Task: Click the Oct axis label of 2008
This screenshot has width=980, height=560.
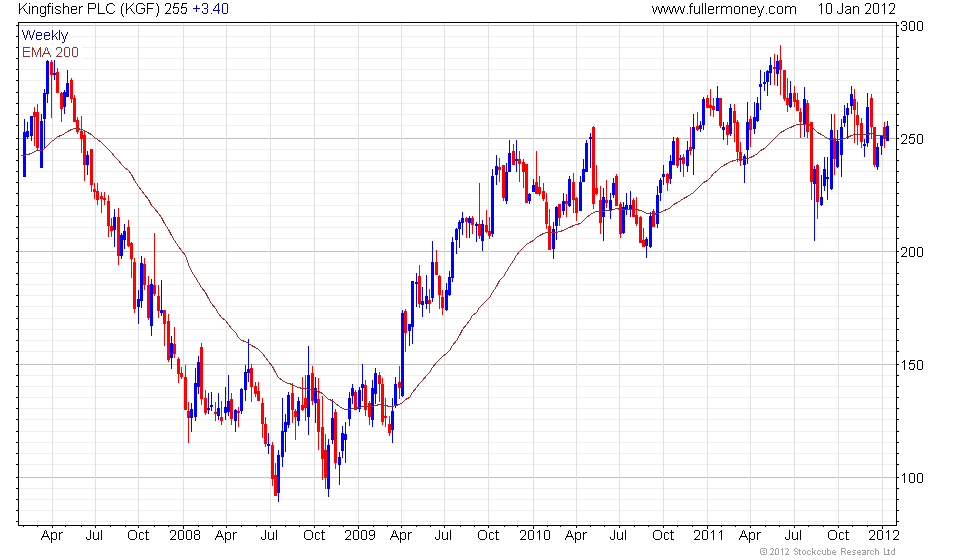Action: pyautogui.click(x=314, y=536)
